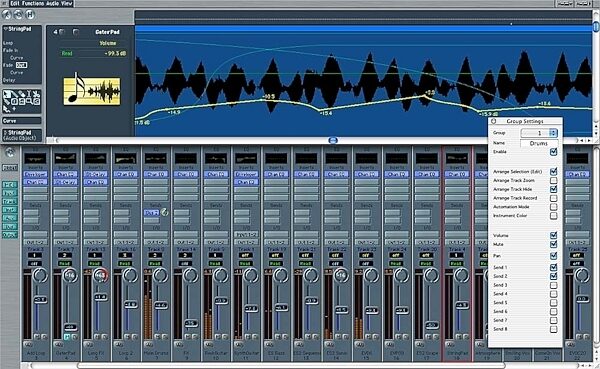Enable the Send 3 checkbox
Screen dimensions: 600x369
[553, 285]
